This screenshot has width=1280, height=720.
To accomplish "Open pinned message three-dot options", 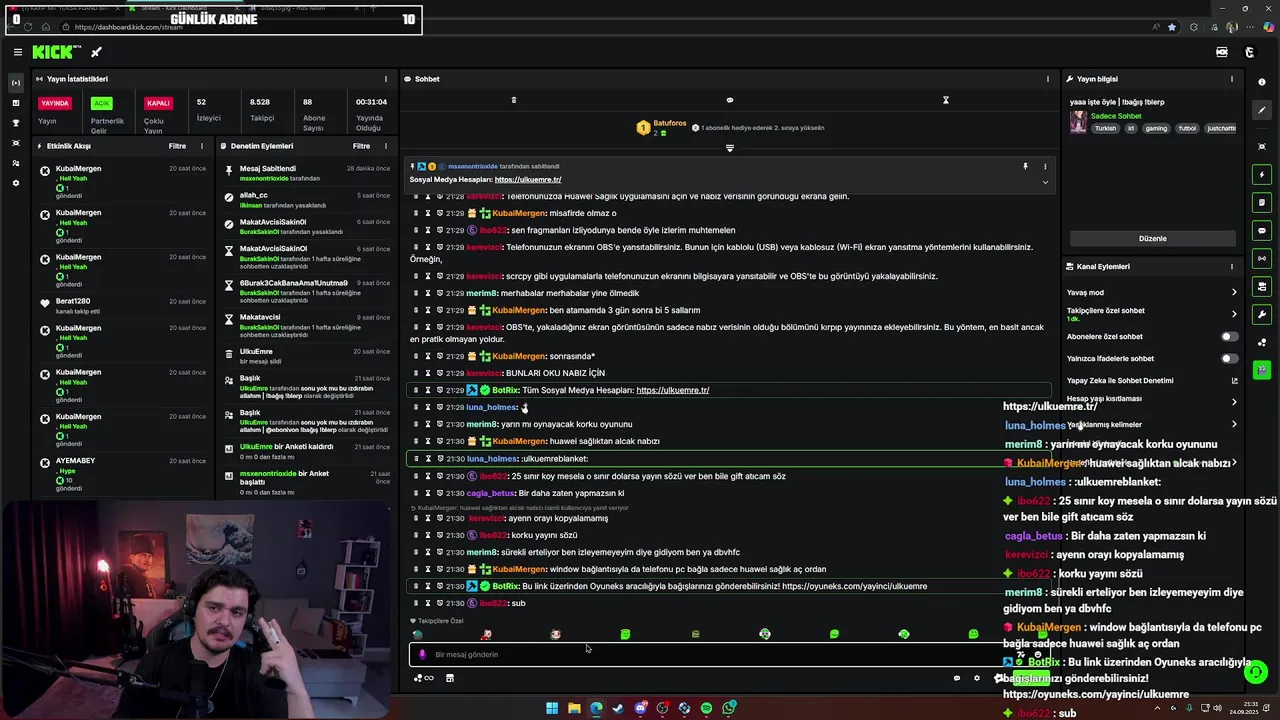I will pos(1045,167).
